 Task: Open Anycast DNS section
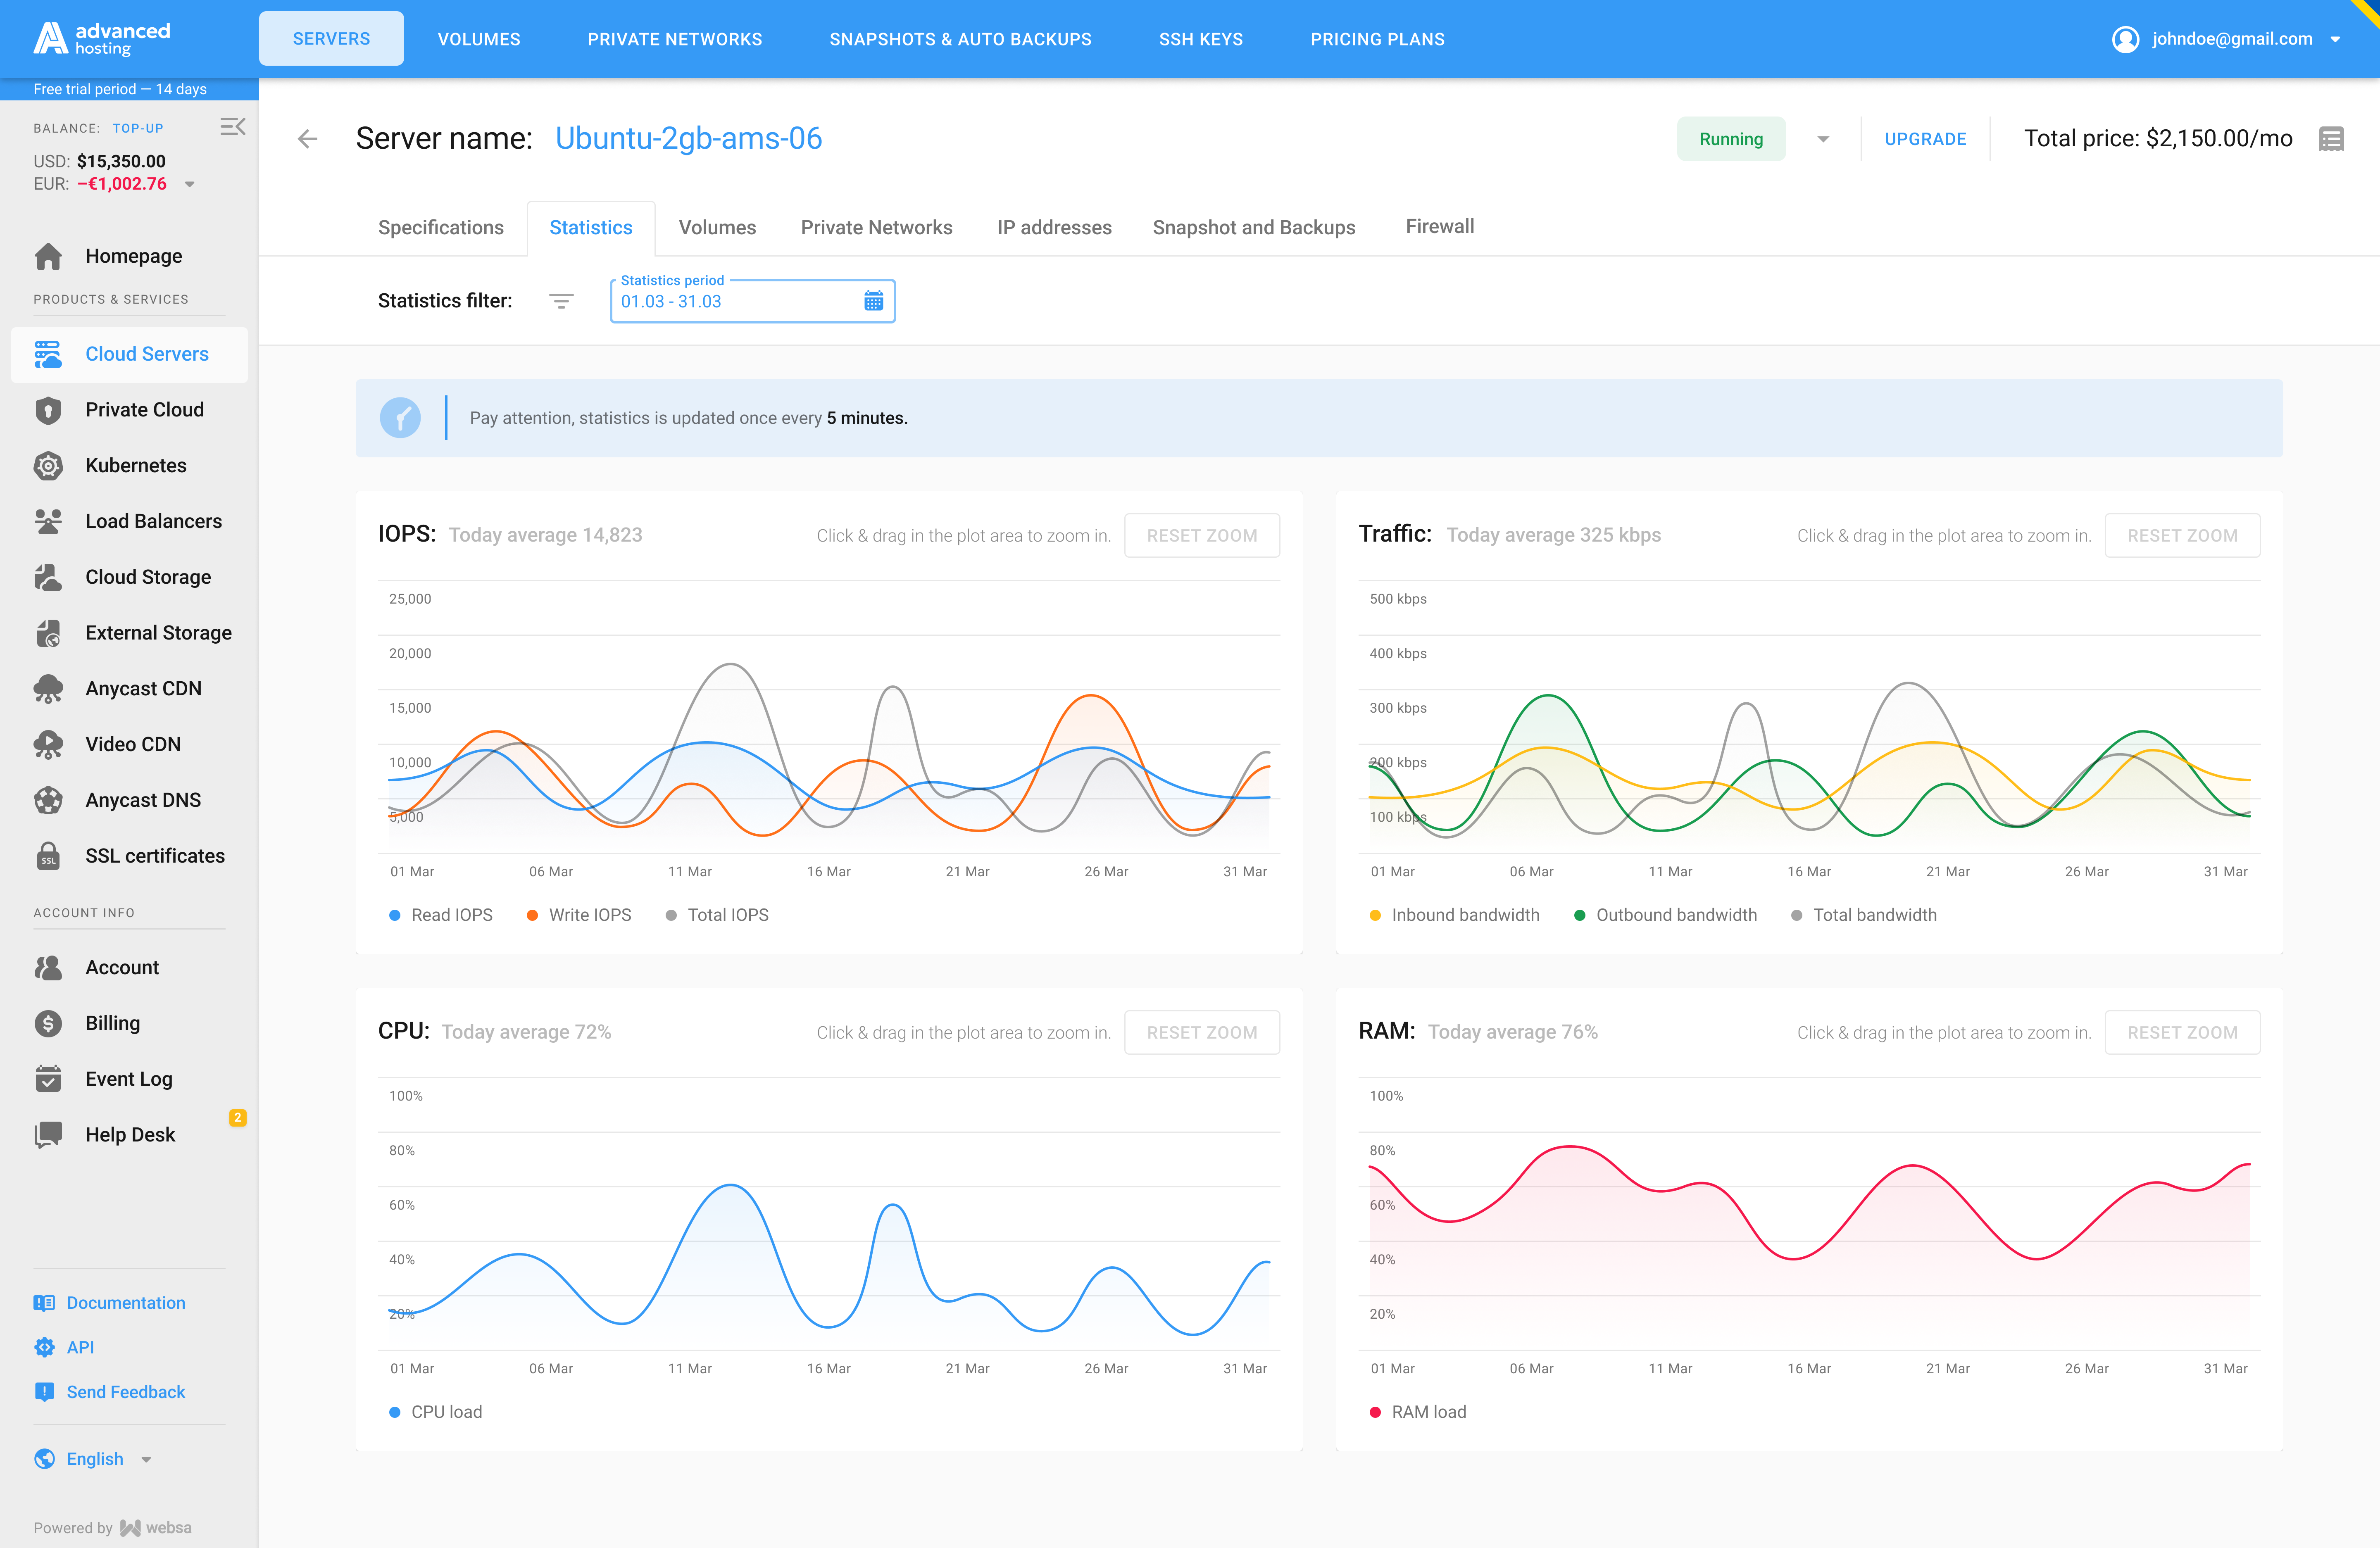(130, 800)
